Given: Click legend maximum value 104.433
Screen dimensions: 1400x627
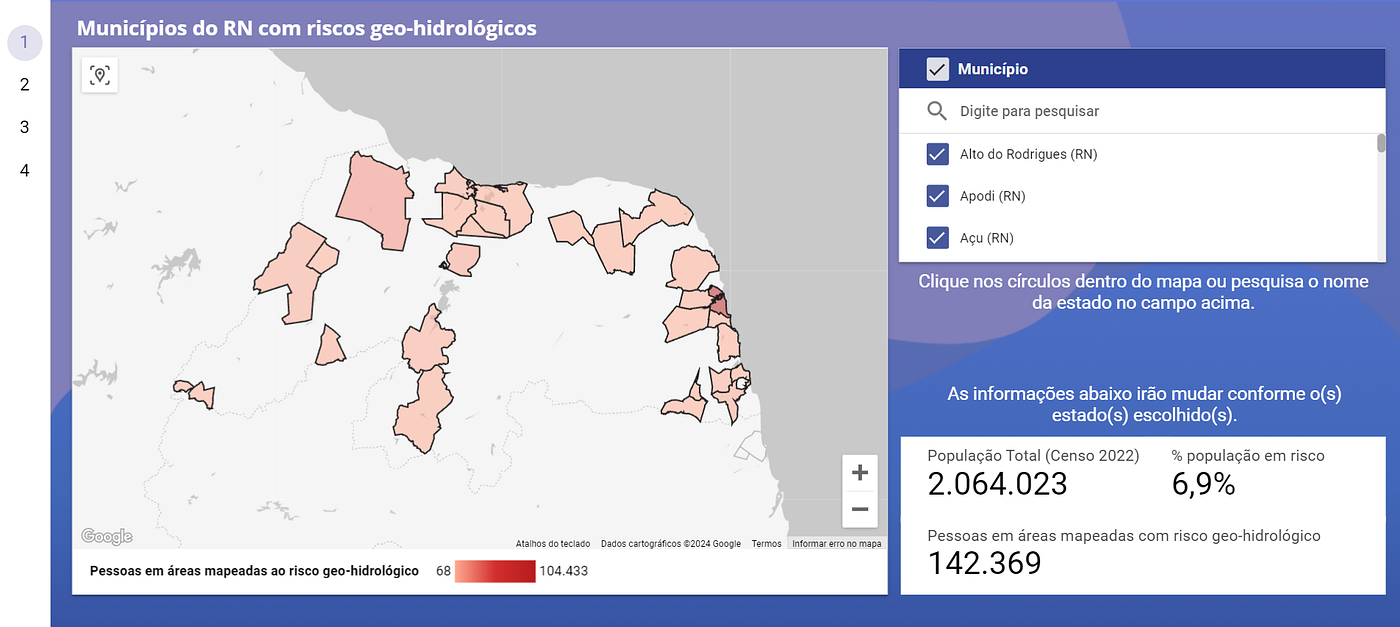Looking at the screenshot, I should [563, 571].
